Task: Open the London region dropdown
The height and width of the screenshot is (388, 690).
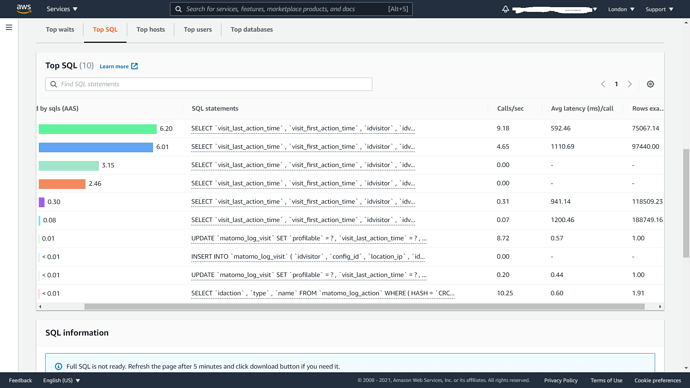Action: click(x=621, y=9)
